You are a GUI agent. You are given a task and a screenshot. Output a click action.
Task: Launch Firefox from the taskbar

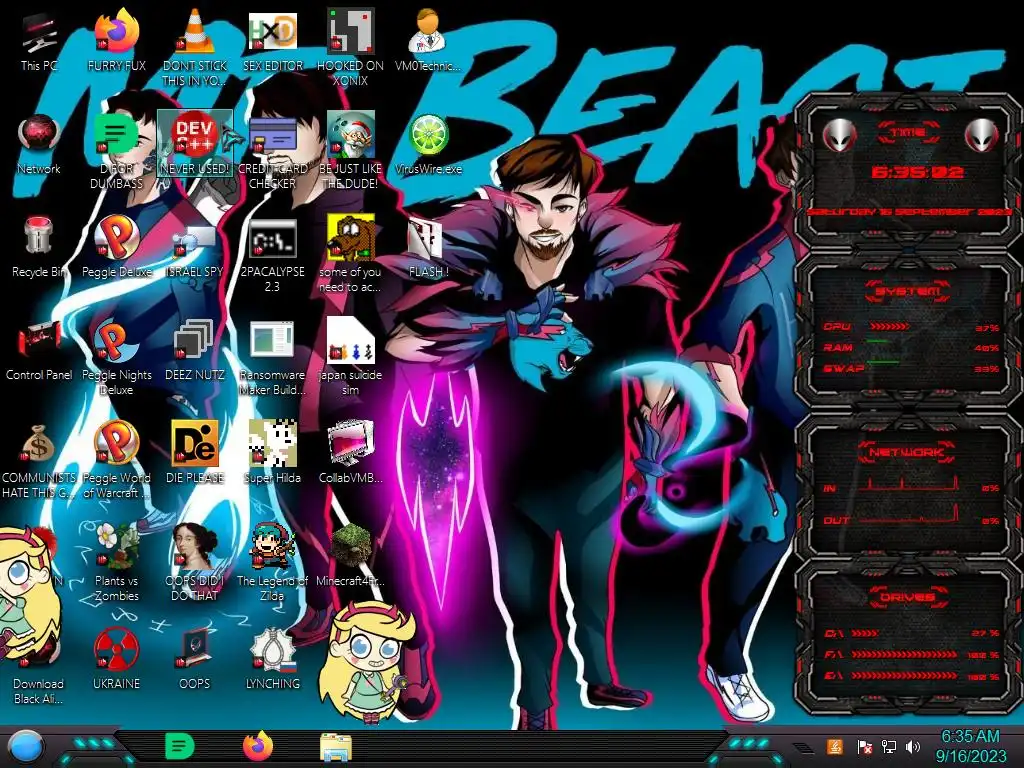(258, 746)
